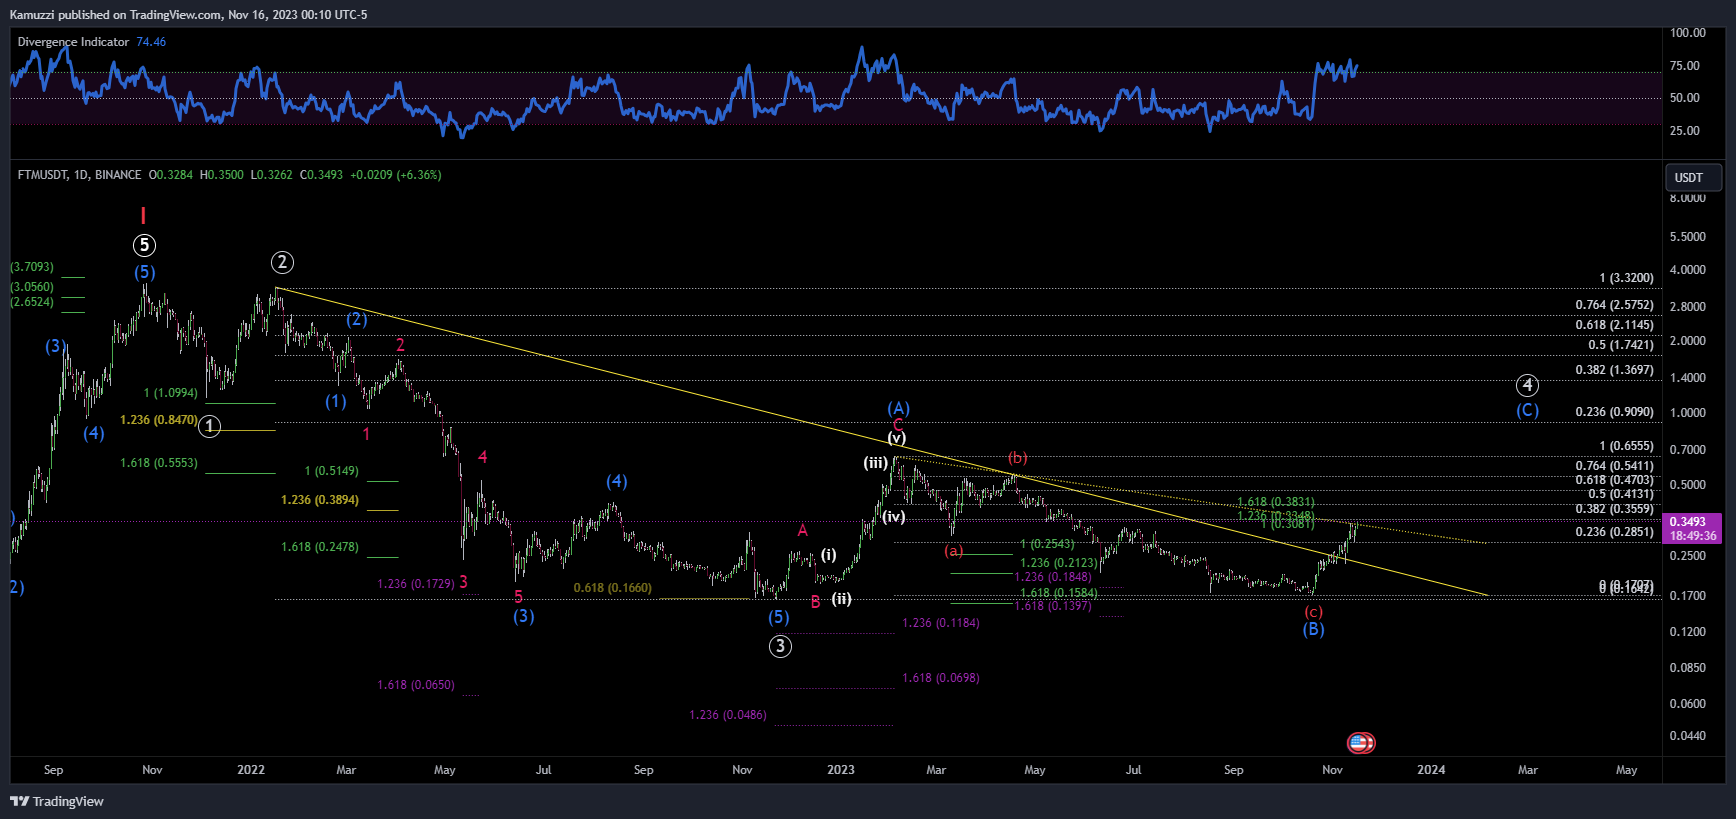
Task: Select the Divergence Indicator legend title
Action: pyautogui.click(x=73, y=42)
